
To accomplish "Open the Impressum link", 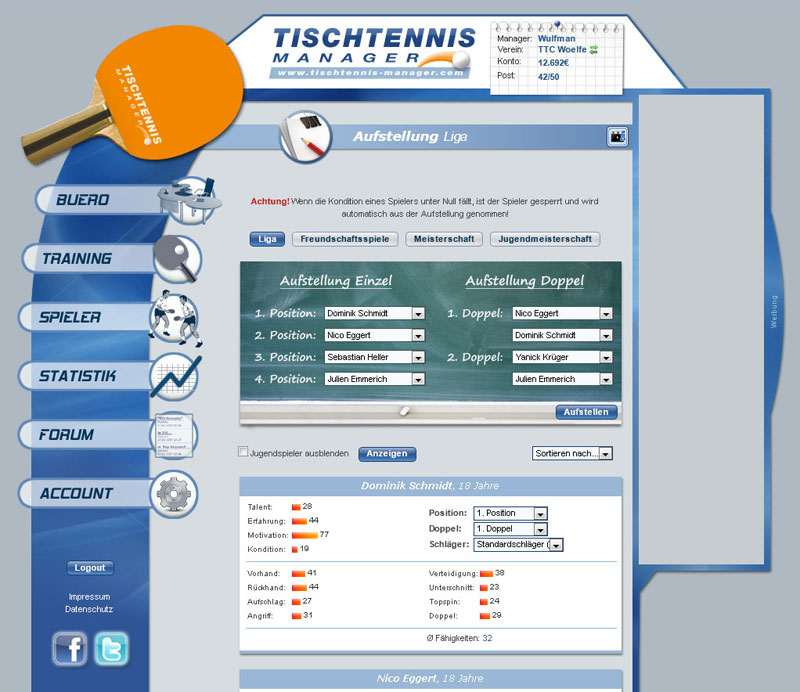I will click(89, 597).
